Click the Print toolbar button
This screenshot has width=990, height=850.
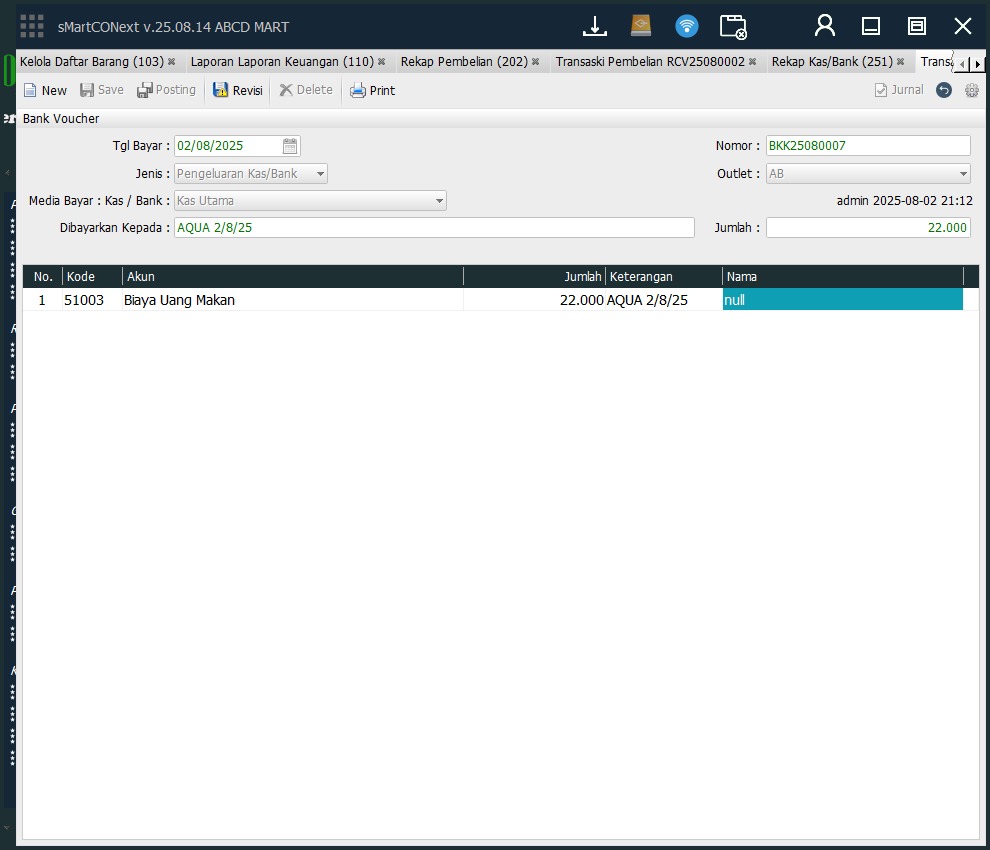coord(372,90)
